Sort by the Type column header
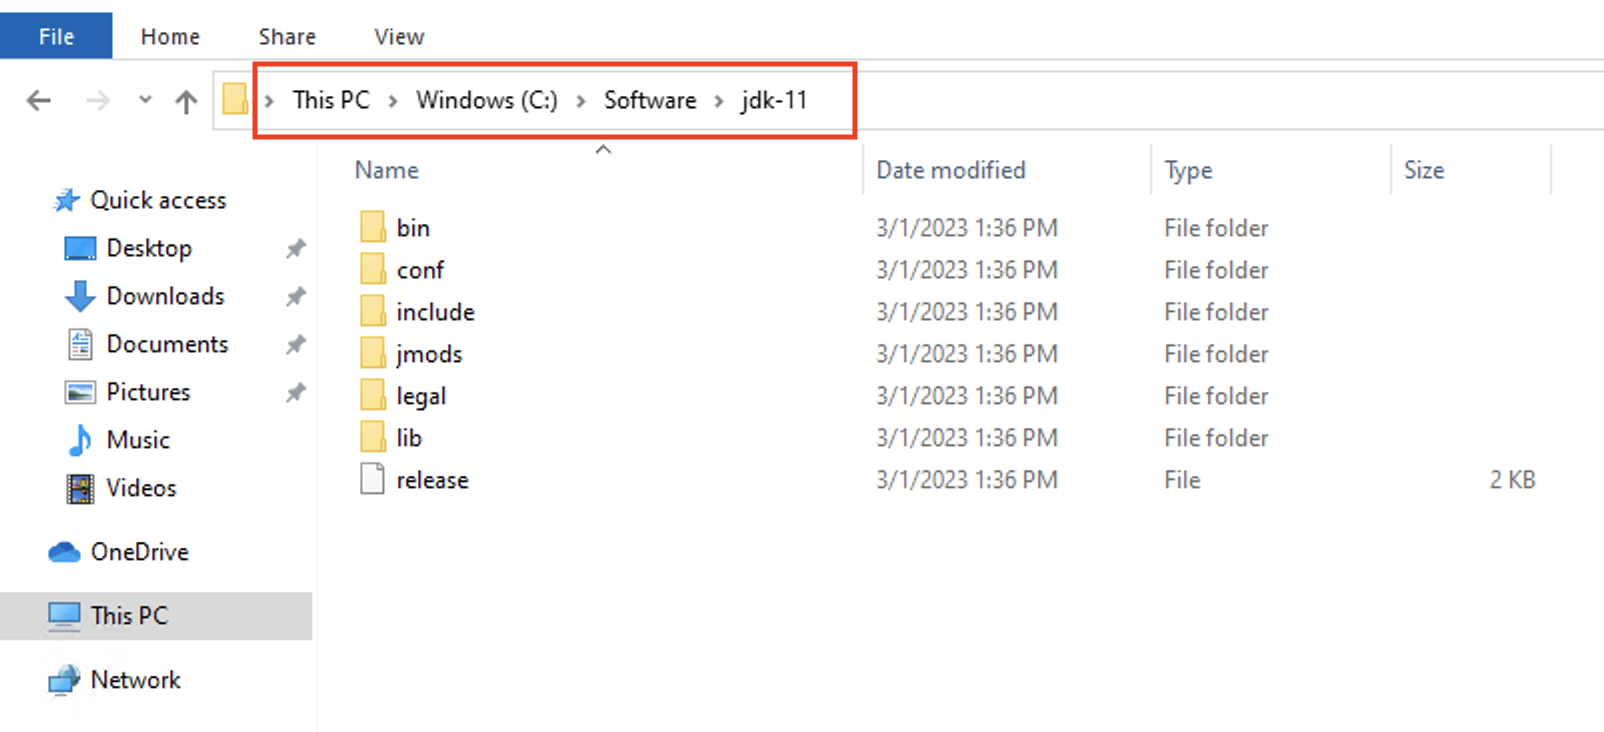Screen dimensions: 1604x732 (x=1188, y=170)
